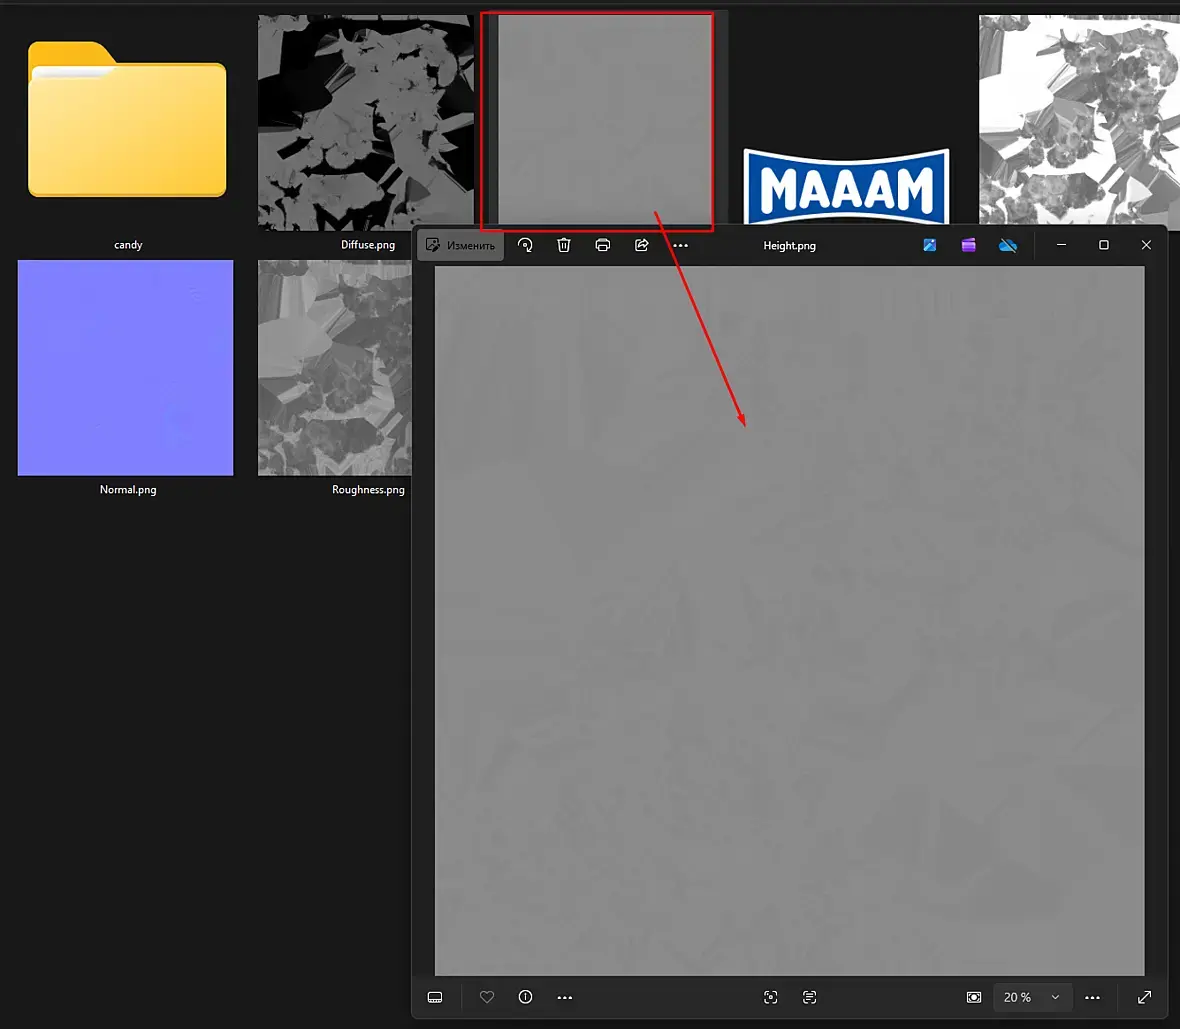This screenshot has width=1180, height=1029.
Task: Open the purple Clipchamp icon
Action: tap(969, 245)
